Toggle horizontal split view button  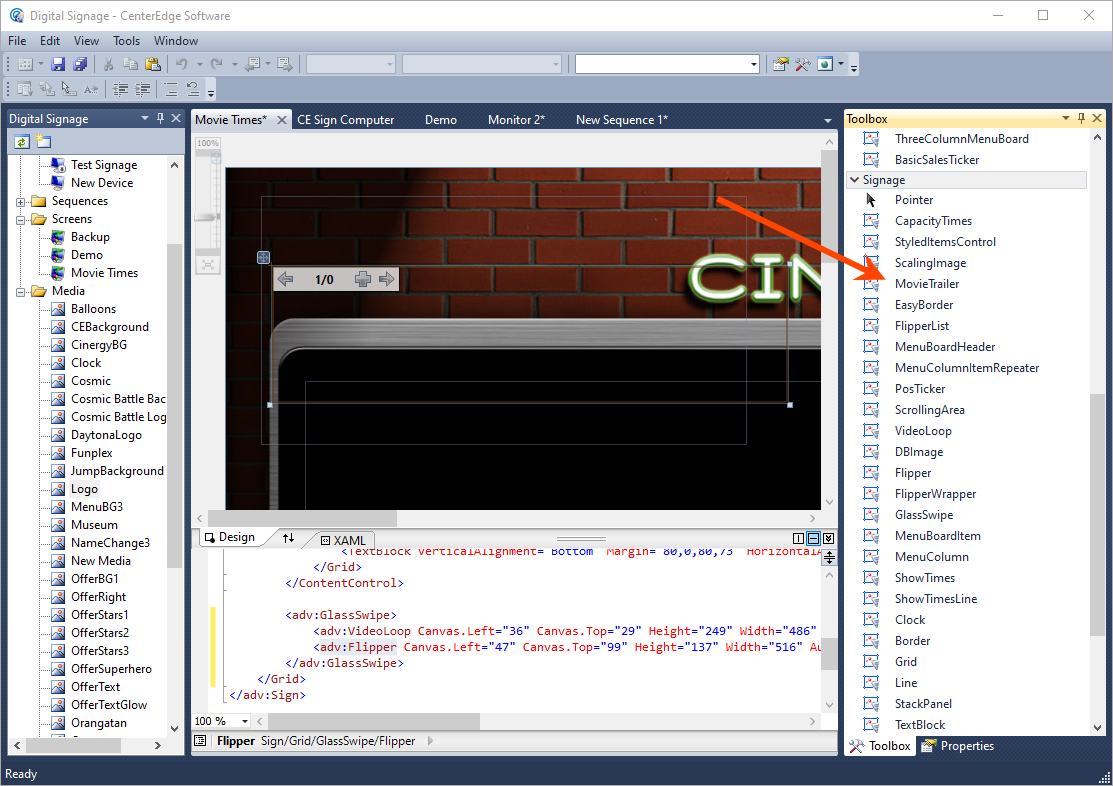pyautogui.click(x=813, y=538)
